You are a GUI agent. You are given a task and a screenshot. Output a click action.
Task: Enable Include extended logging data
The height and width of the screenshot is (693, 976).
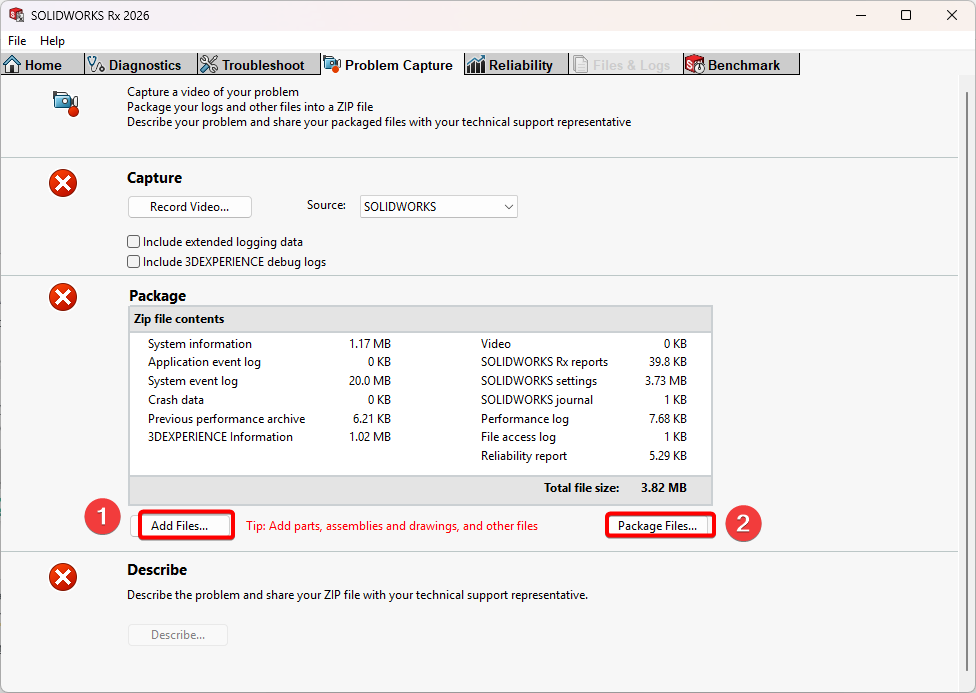[133, 242]
